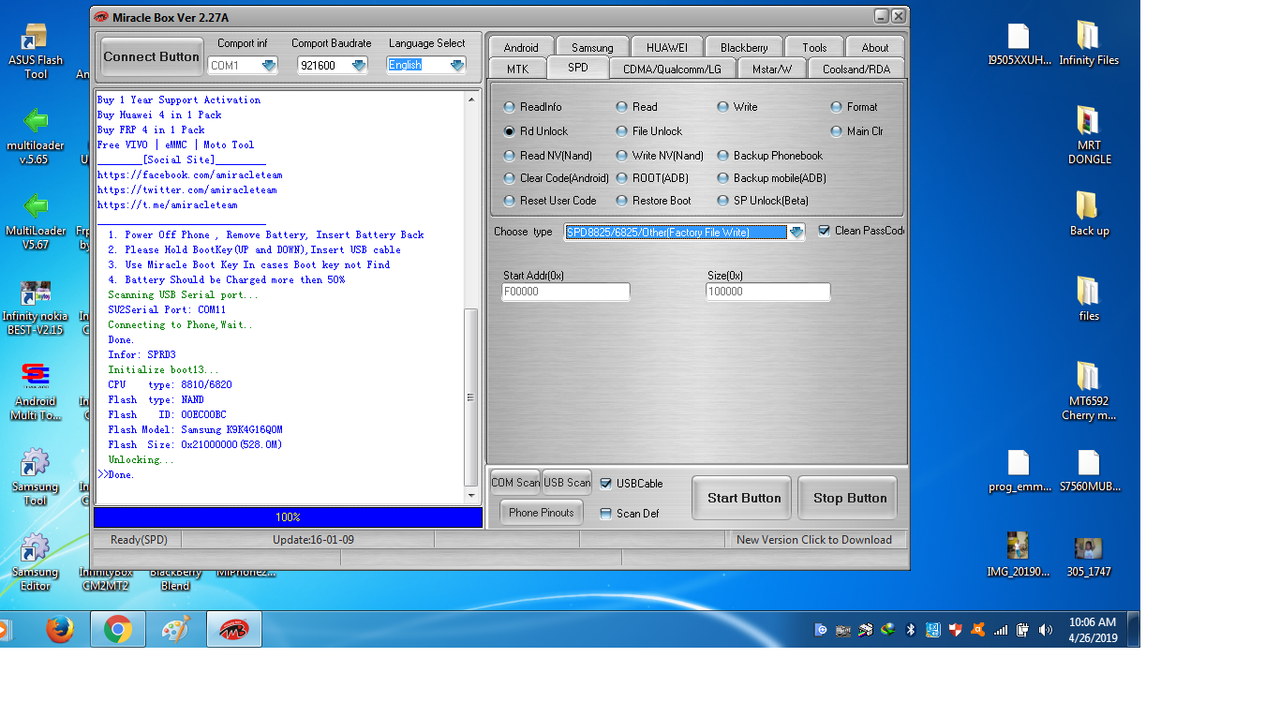Launch Android Multi Tool desktop icon

(35, 392)
